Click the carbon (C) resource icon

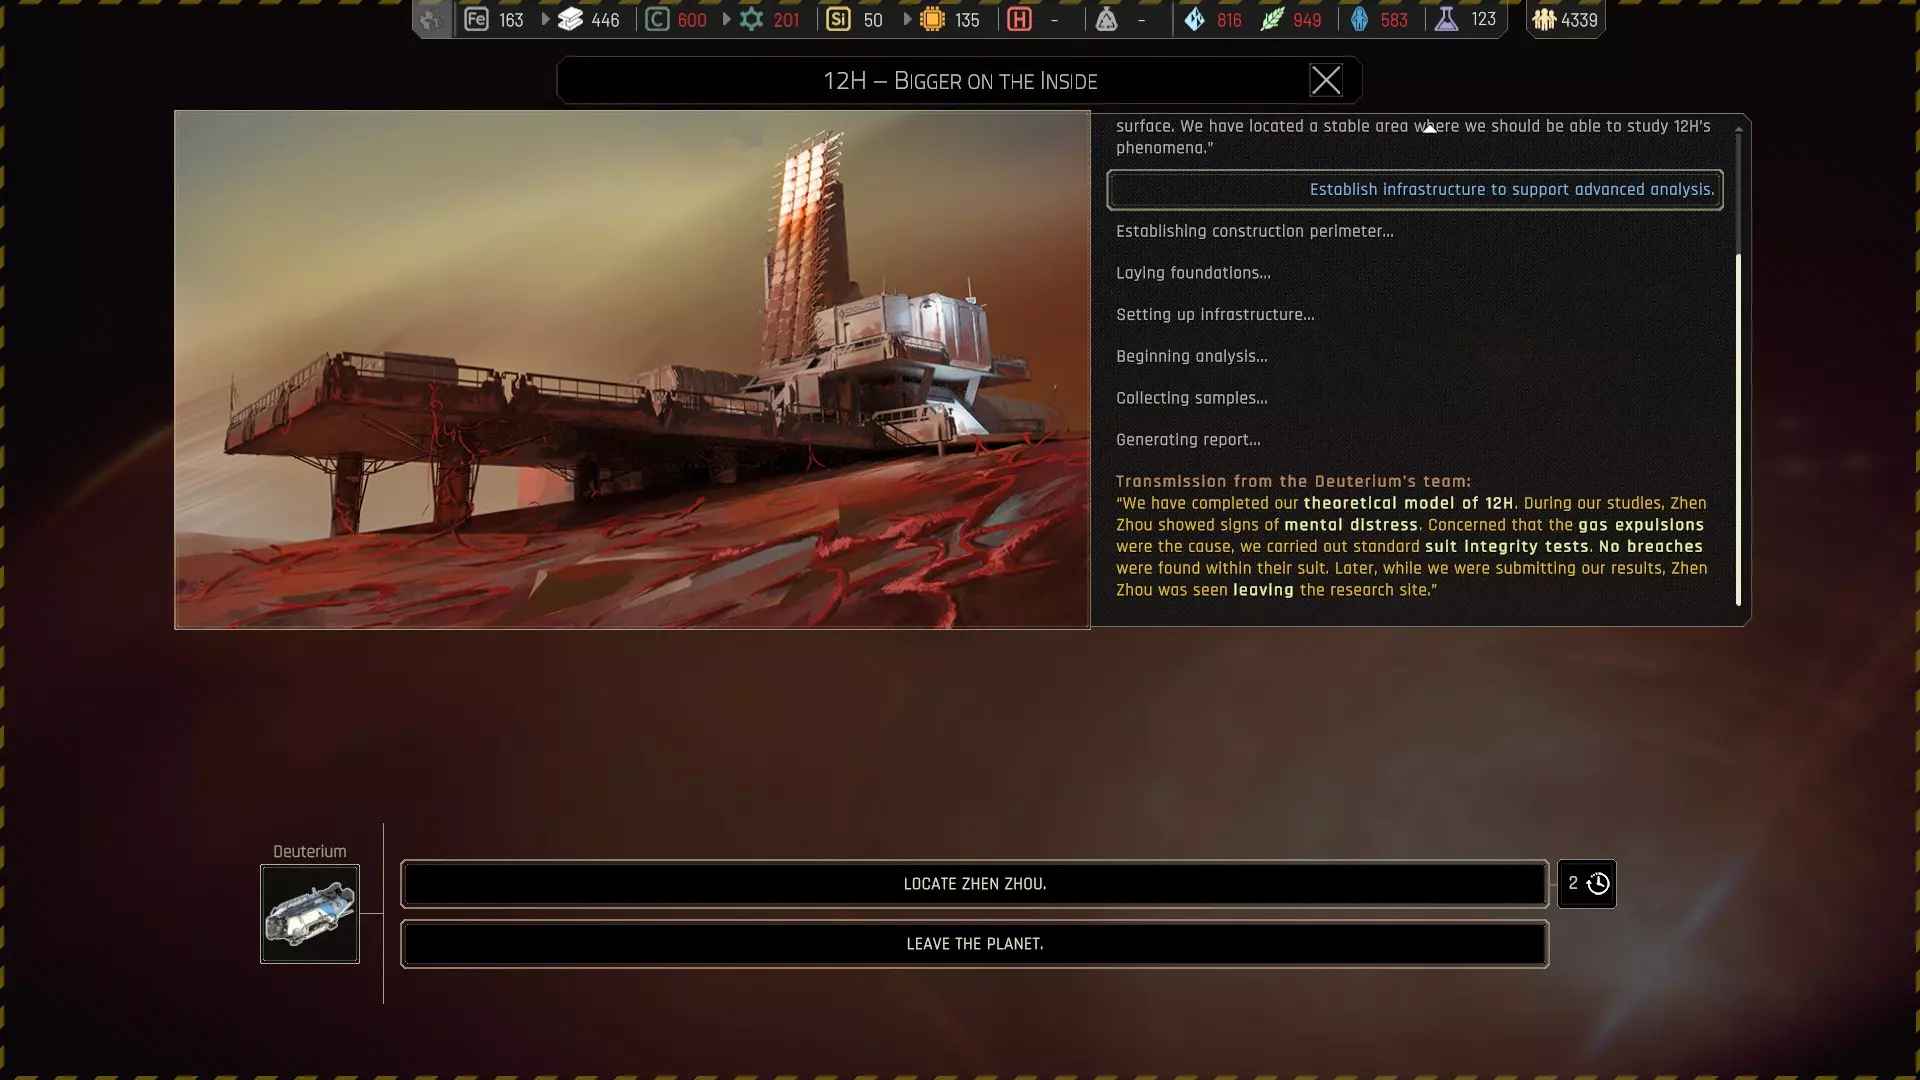[x=657, y=19]
